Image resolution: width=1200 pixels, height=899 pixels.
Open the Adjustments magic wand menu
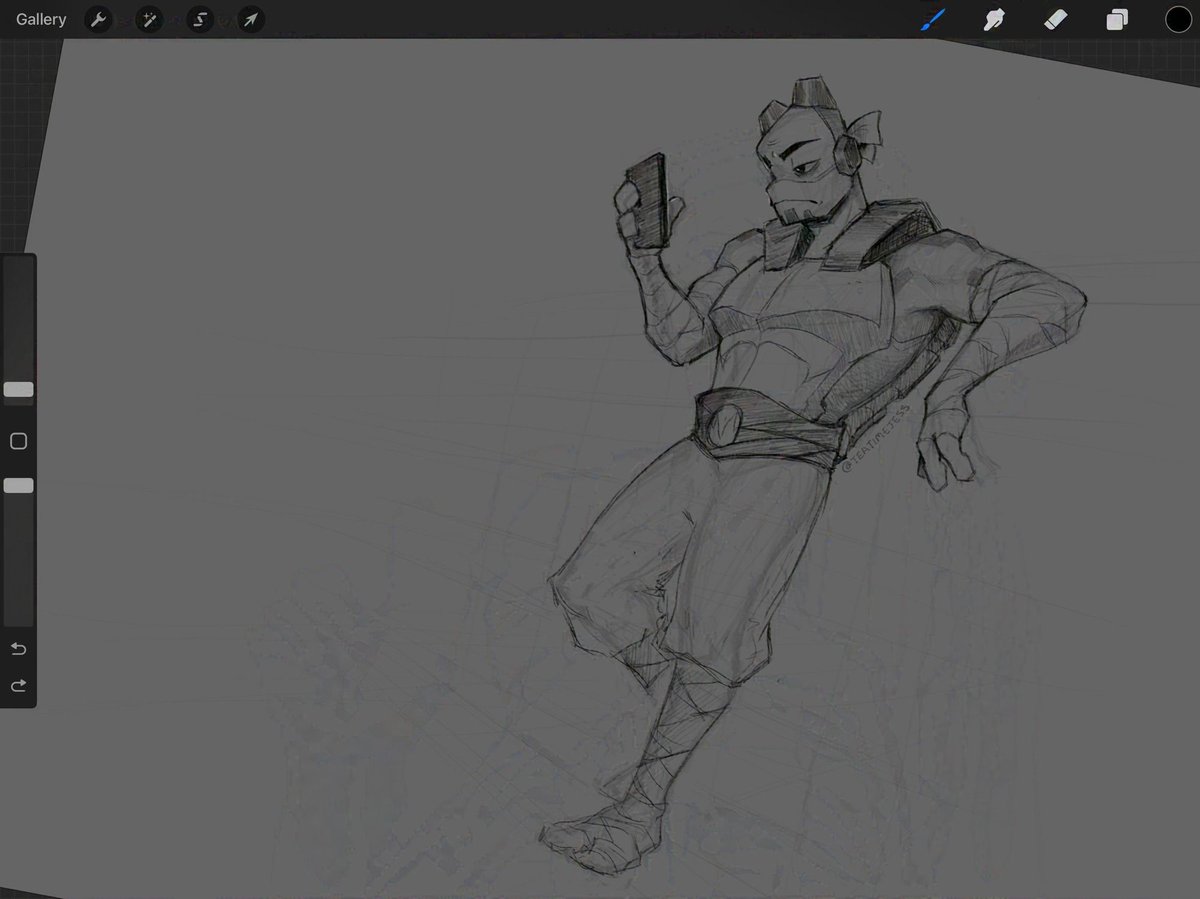point(149,19)
